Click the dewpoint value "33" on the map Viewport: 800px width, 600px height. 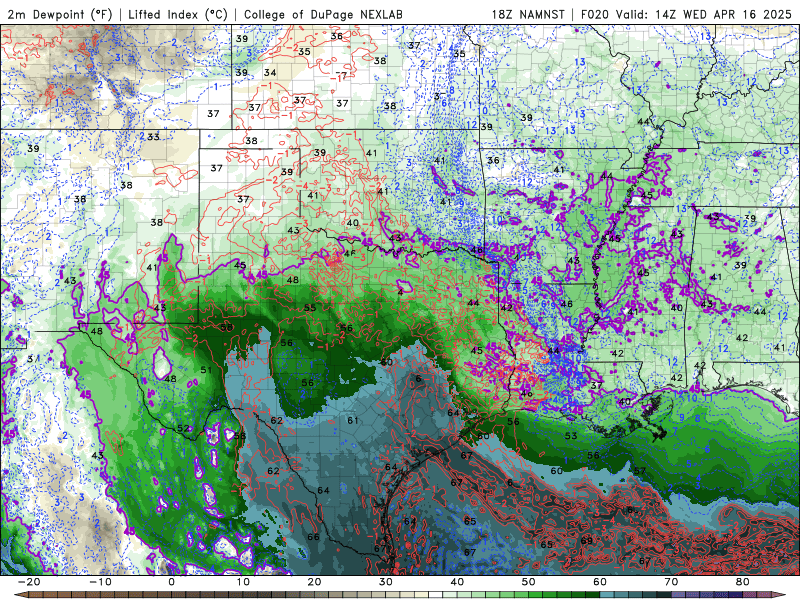pyautogui.click(x=153, y=137)
